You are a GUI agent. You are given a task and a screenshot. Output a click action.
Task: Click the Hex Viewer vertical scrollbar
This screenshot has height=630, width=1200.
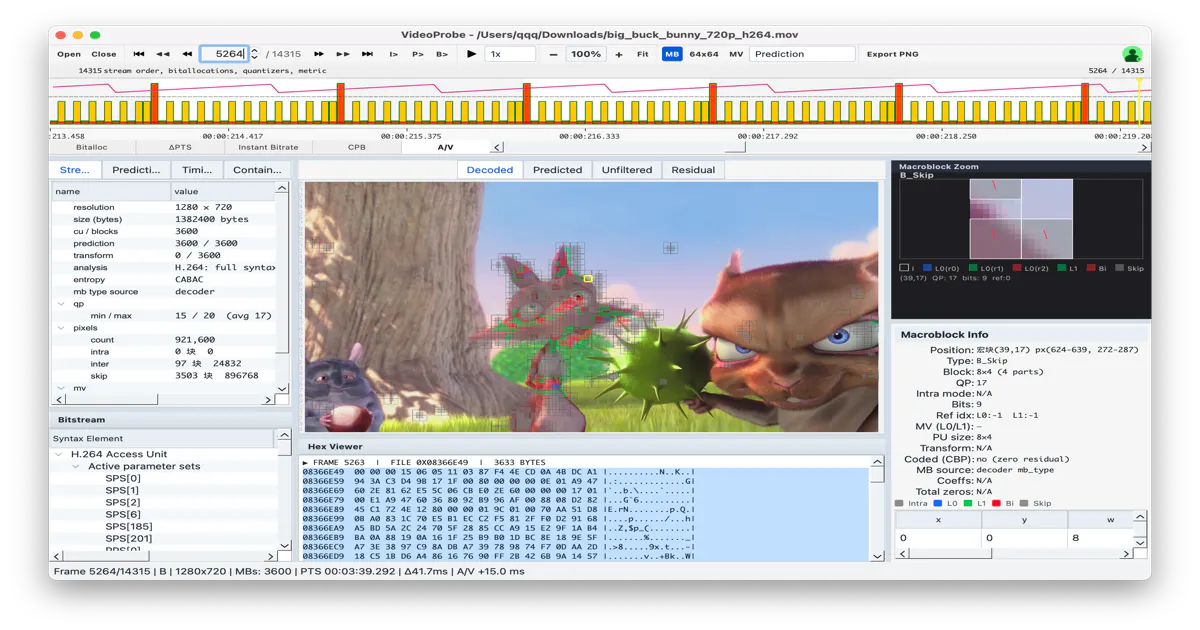877,510
